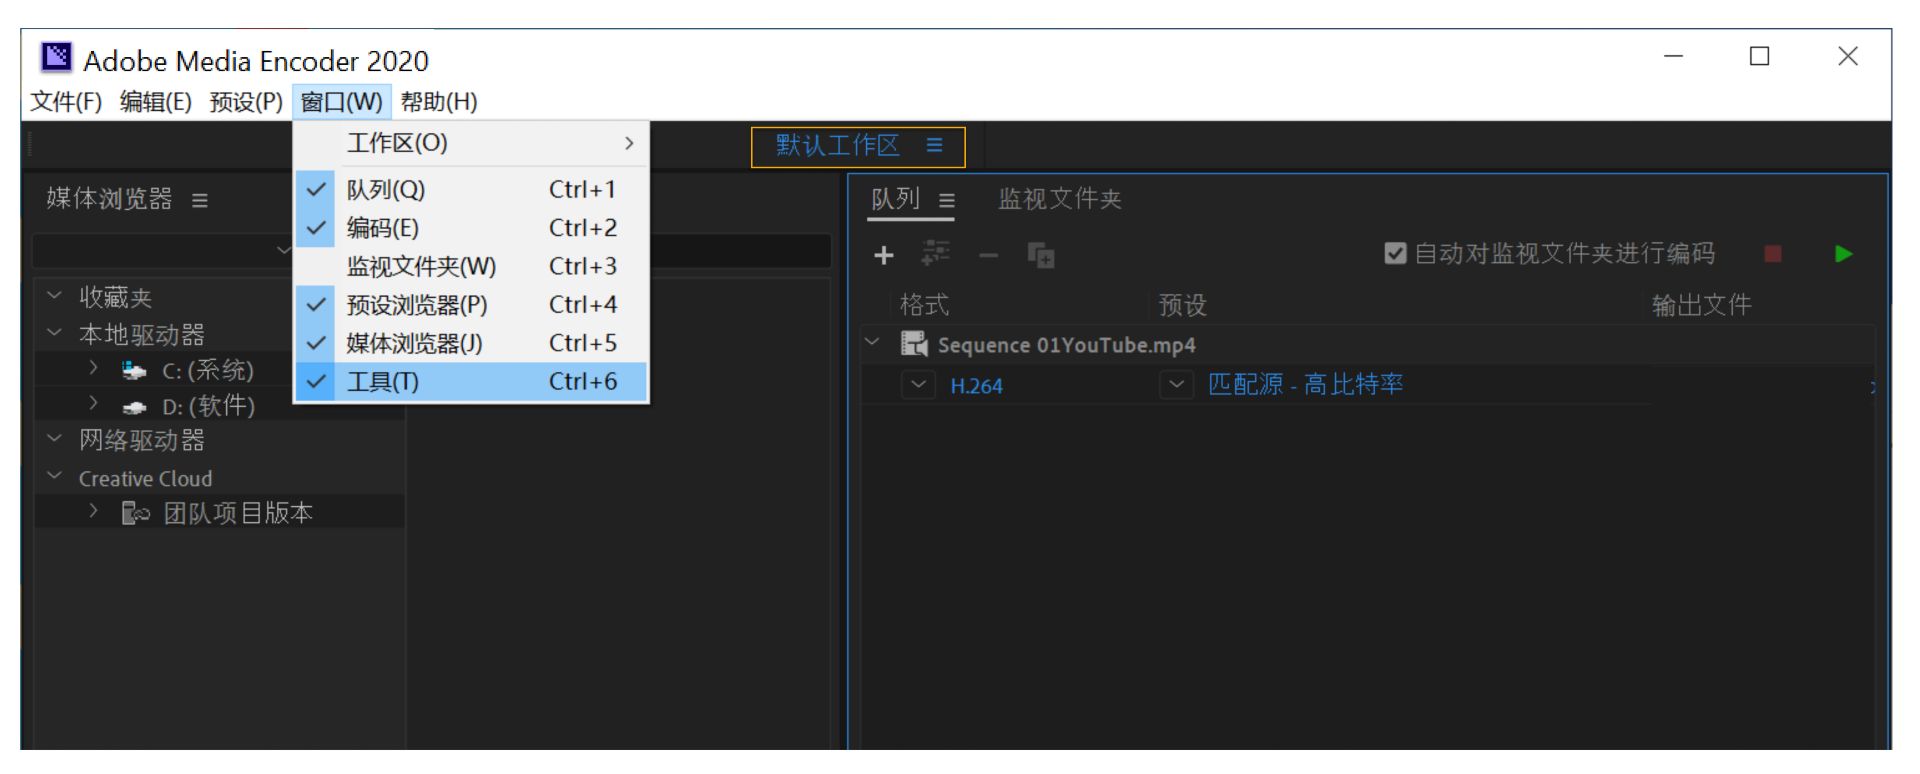1920x774 pixels.
Task: Collapse the 收藏夹 tree node
Action: pyautogui.click(x=55, y=296)
